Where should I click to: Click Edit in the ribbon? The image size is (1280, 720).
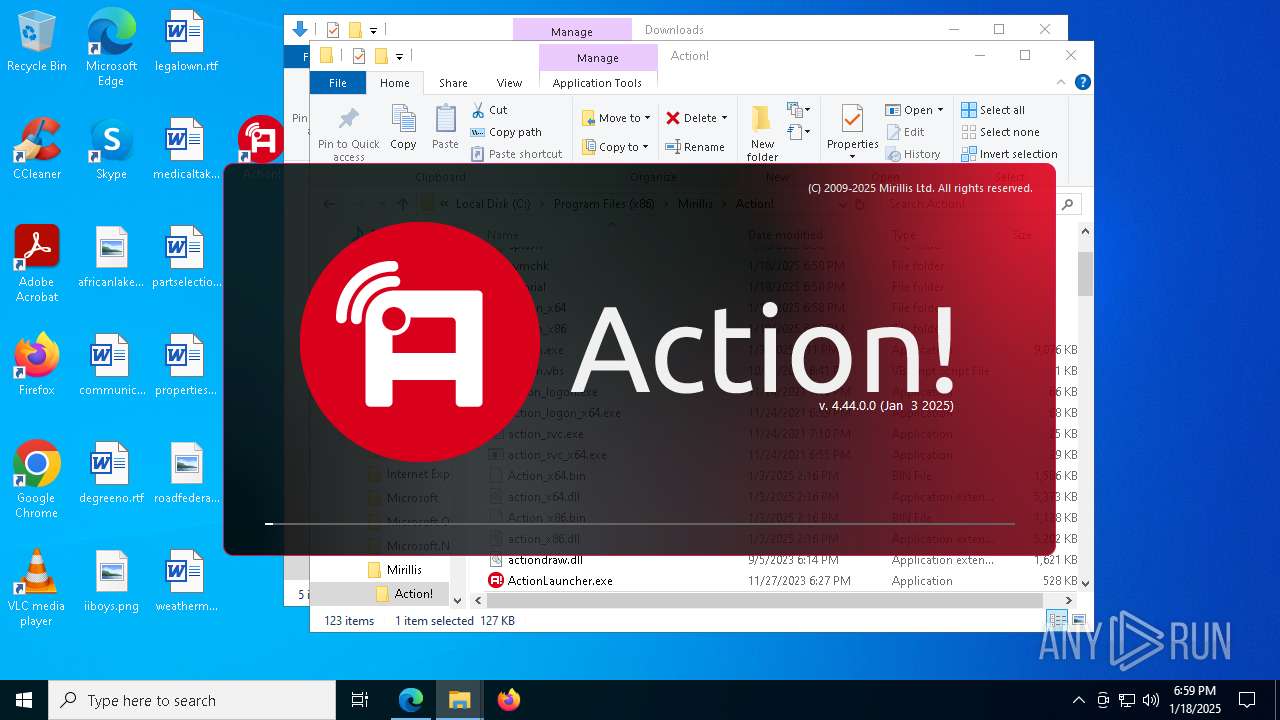pos(905,132)
